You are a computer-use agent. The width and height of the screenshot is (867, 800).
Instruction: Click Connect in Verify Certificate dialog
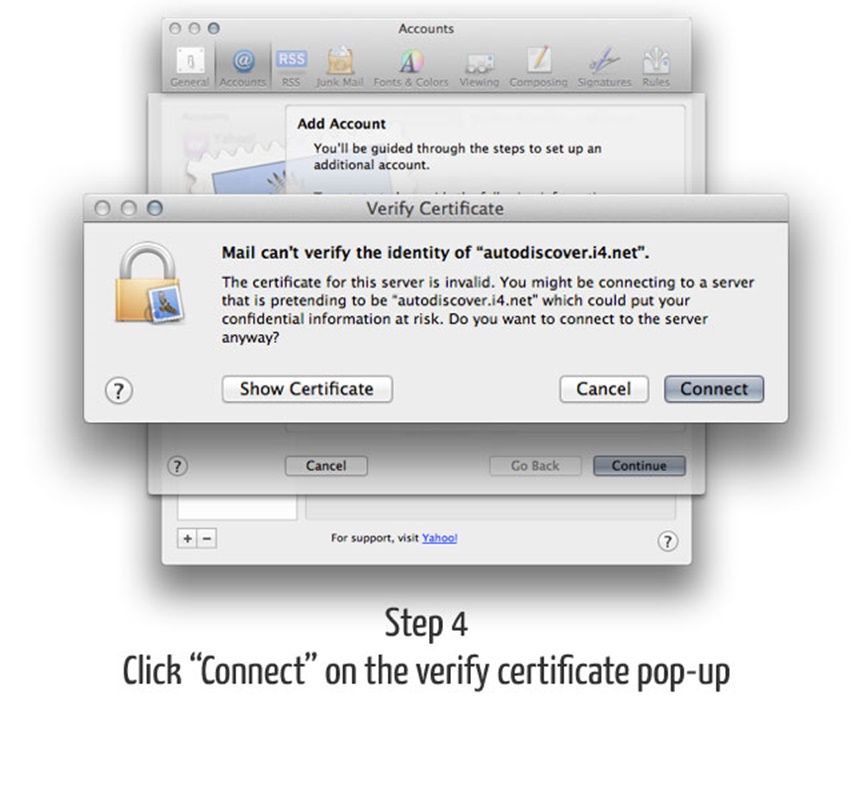point(714,389)
